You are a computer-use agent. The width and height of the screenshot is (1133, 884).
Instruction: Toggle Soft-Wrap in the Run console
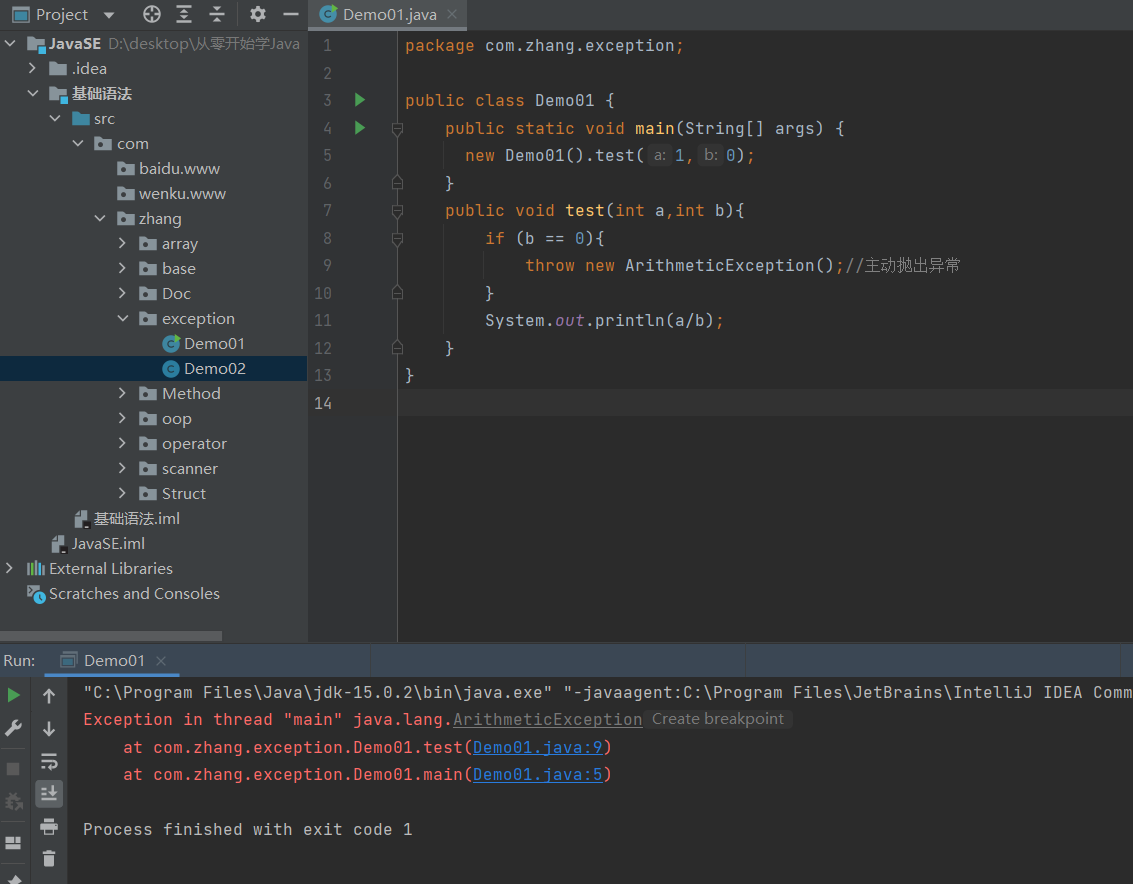coord(49,761)
